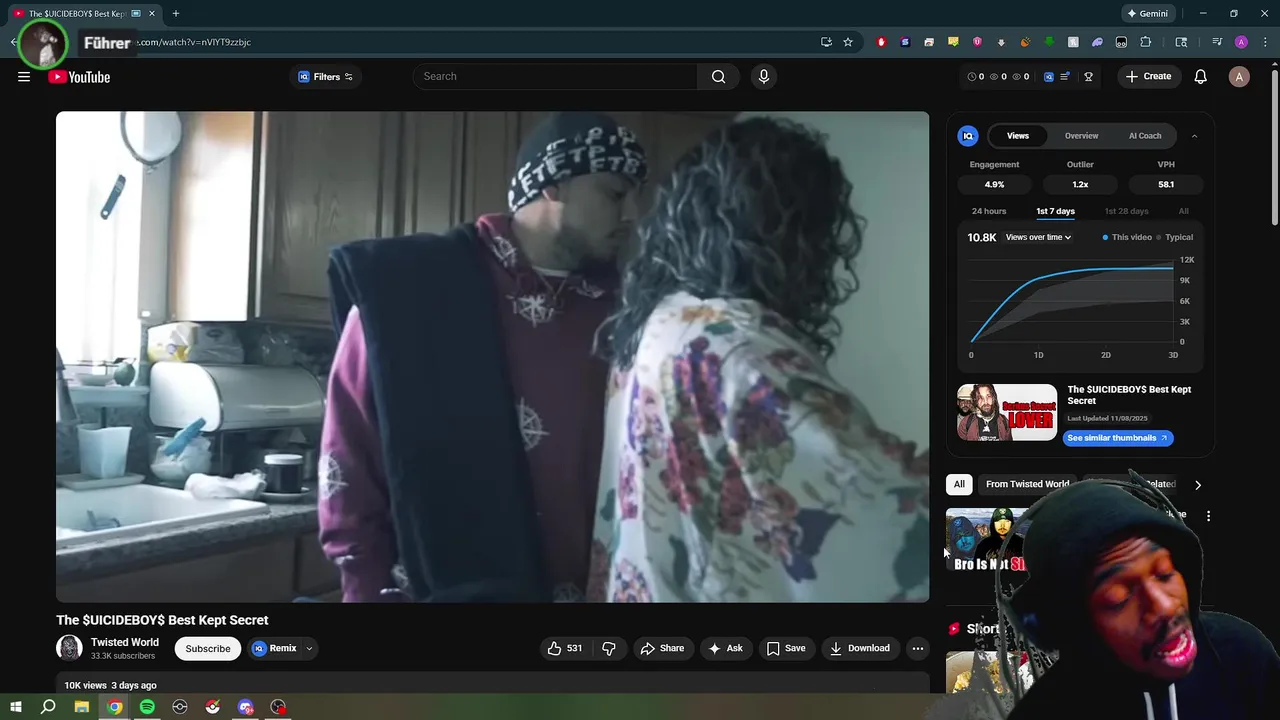This screenshot has width=1280, height=720.
Task: Click the install app icon in address bar
Action: tap(826, 42)
